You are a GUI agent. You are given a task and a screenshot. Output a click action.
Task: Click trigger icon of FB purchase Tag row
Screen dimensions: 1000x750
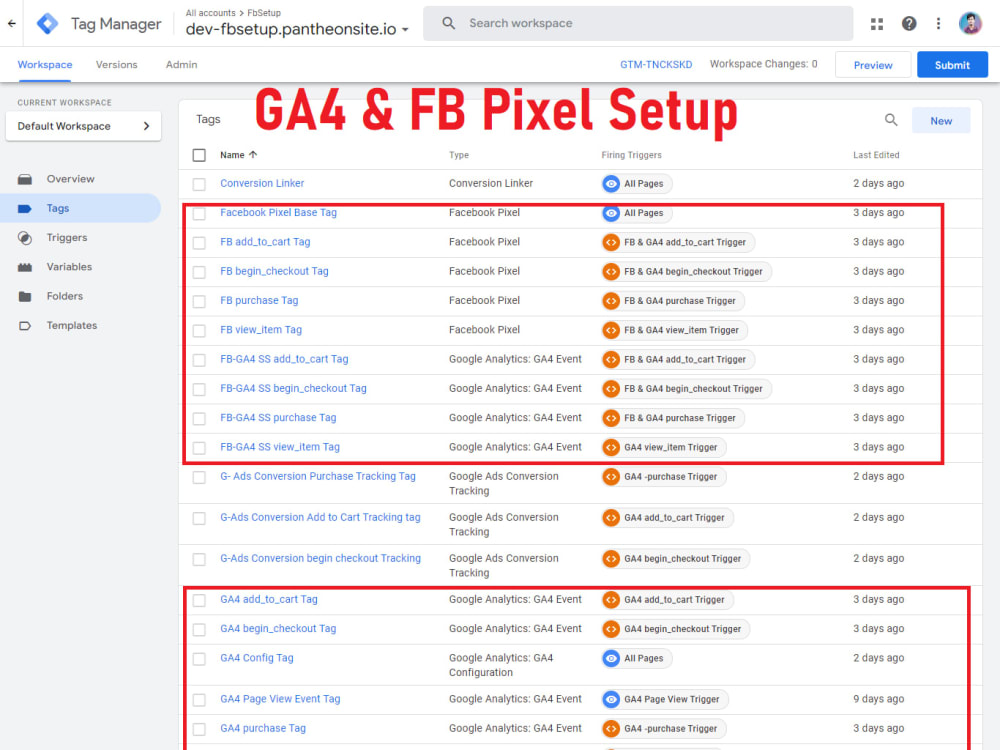611,301
